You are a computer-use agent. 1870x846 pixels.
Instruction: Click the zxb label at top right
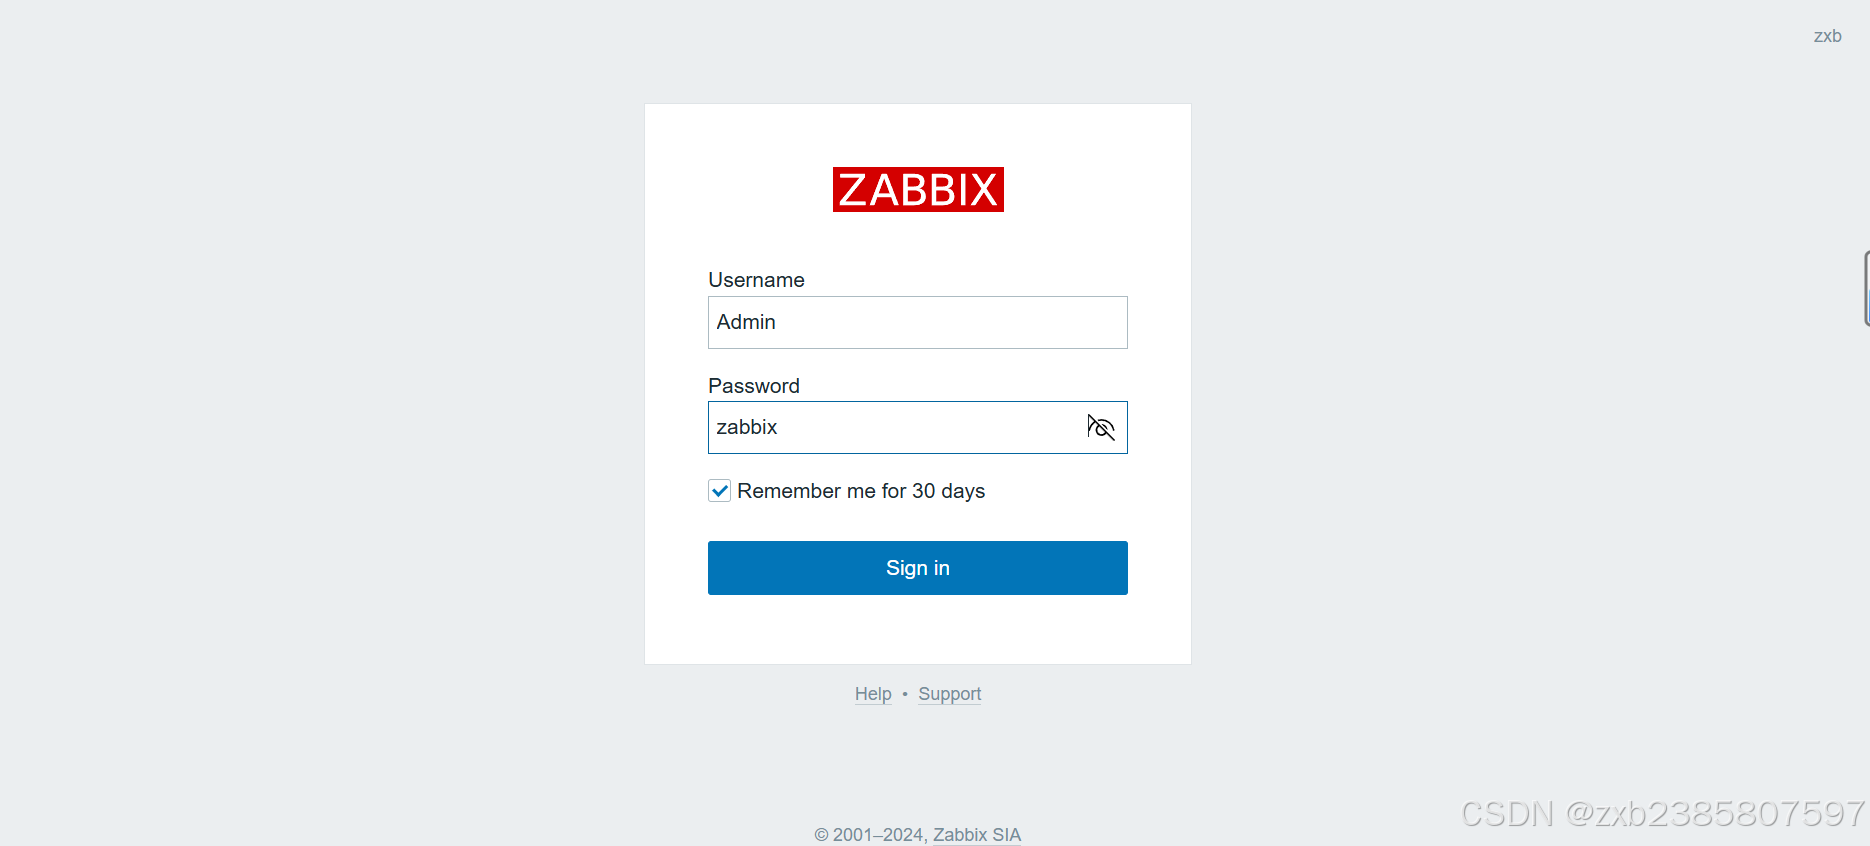pyautogui.click(x=1827, y=35)
